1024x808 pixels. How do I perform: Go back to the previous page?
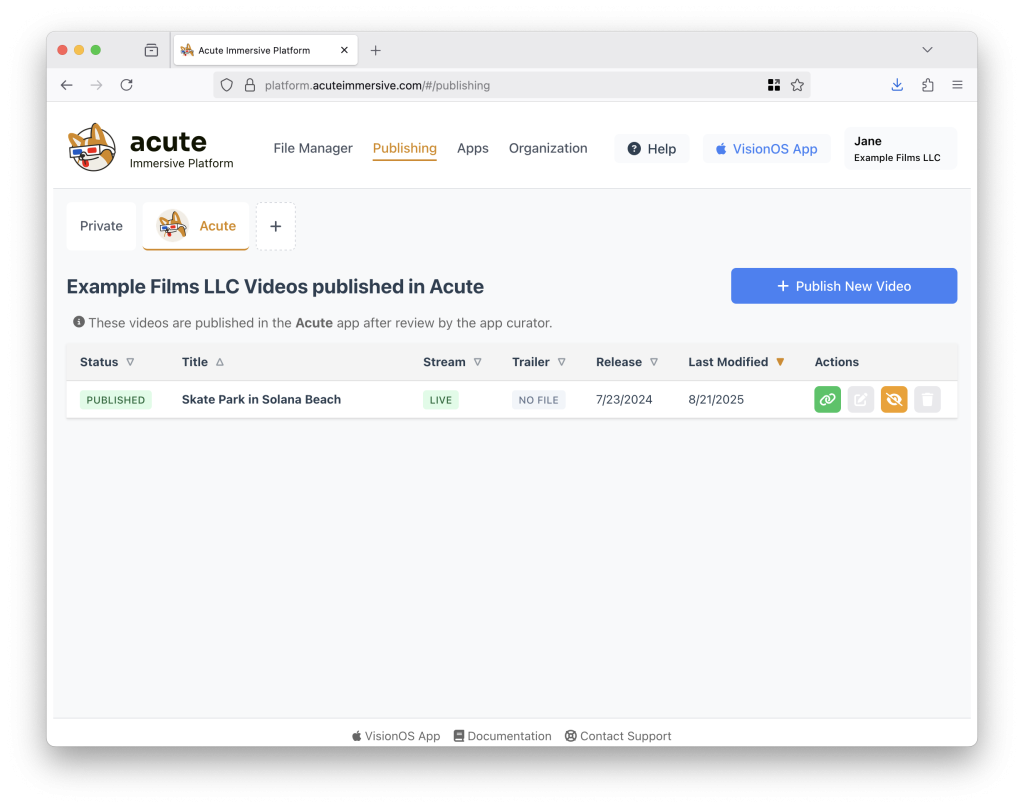(x=67, y=85)
